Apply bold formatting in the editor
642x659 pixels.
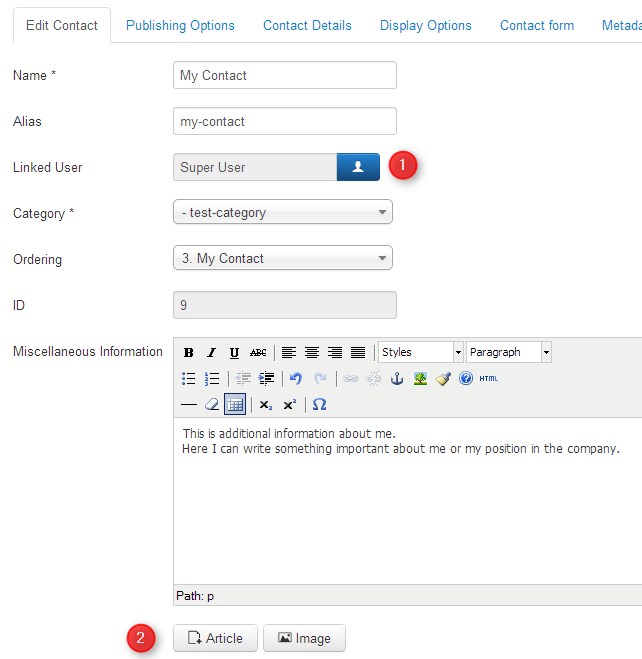click(x=189, y=352)
